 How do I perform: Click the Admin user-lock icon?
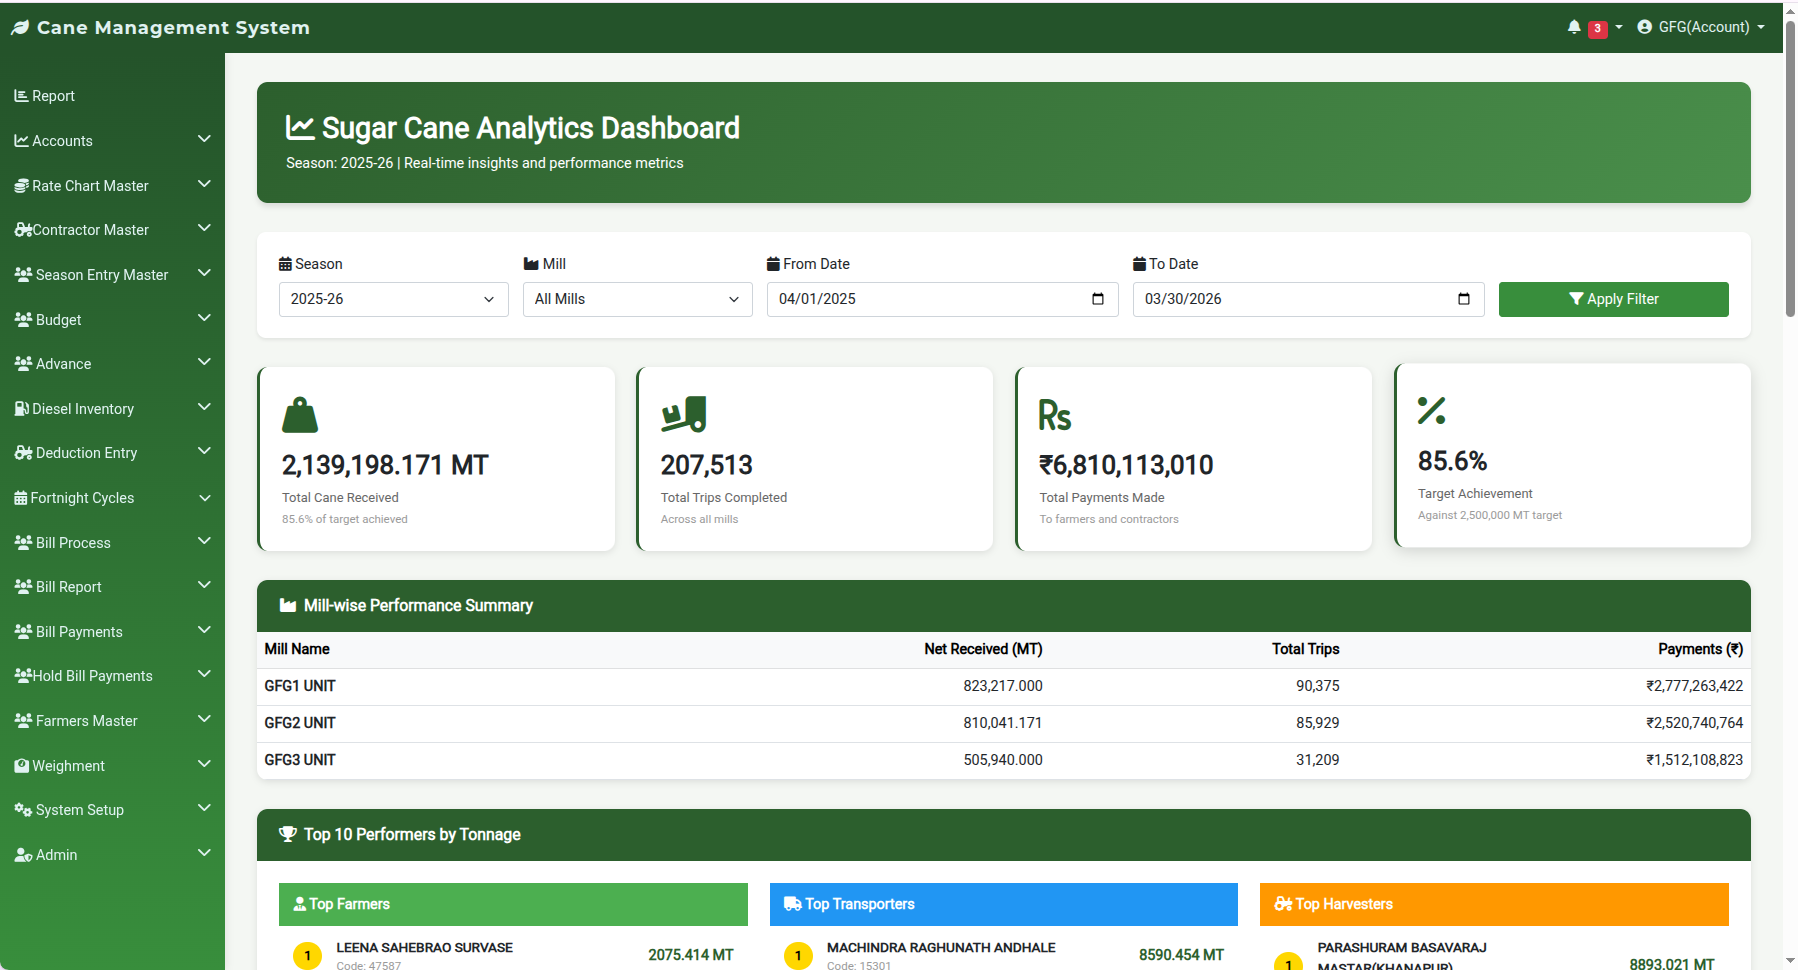point(24,855)
